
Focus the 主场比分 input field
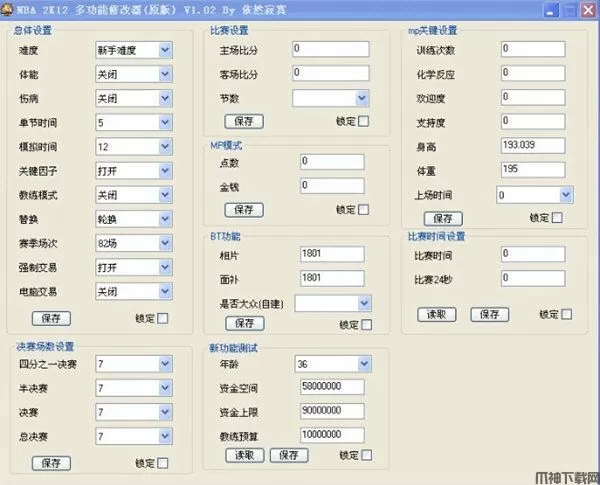(x=331, y=49)
